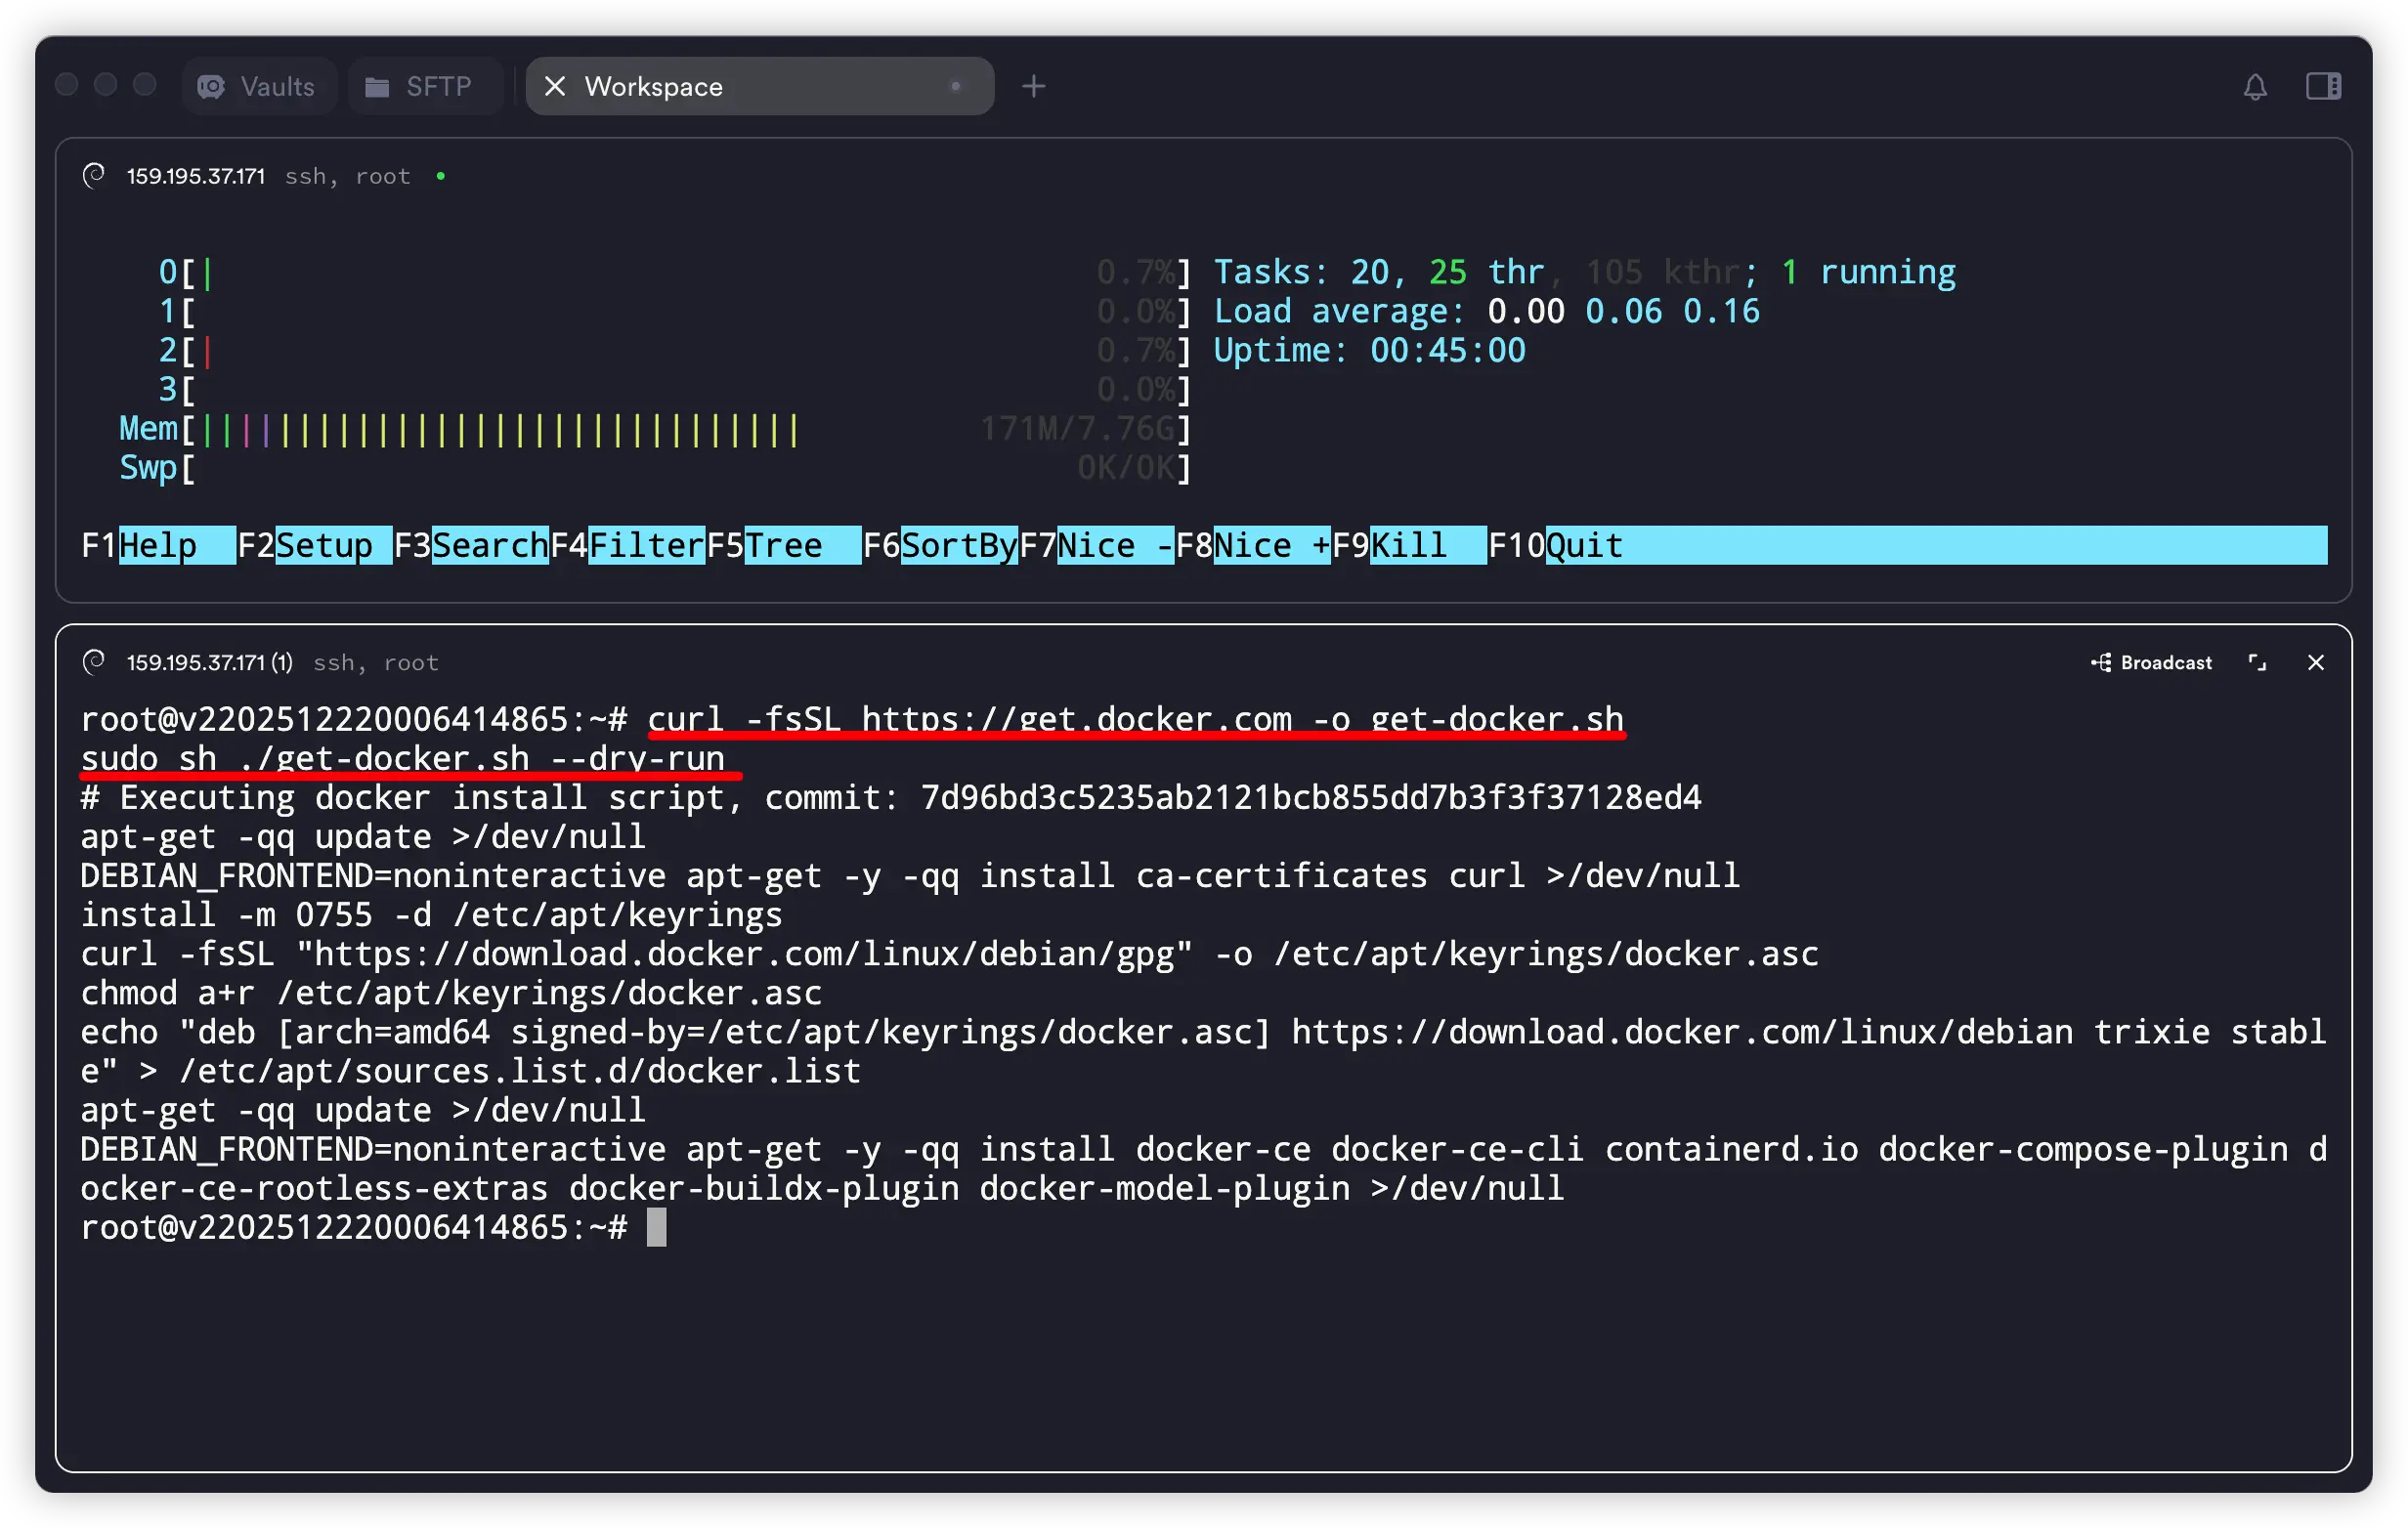Click the green connection status dot
Image resolution: width=2408 pixels, height=1528 pixels.
[x=441, y=177]
